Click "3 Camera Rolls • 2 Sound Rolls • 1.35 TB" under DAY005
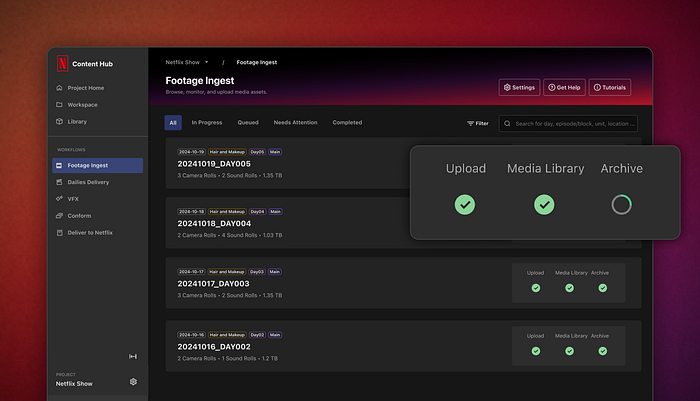Viewport: 700px width, 401px height. (x=229, y=175)
